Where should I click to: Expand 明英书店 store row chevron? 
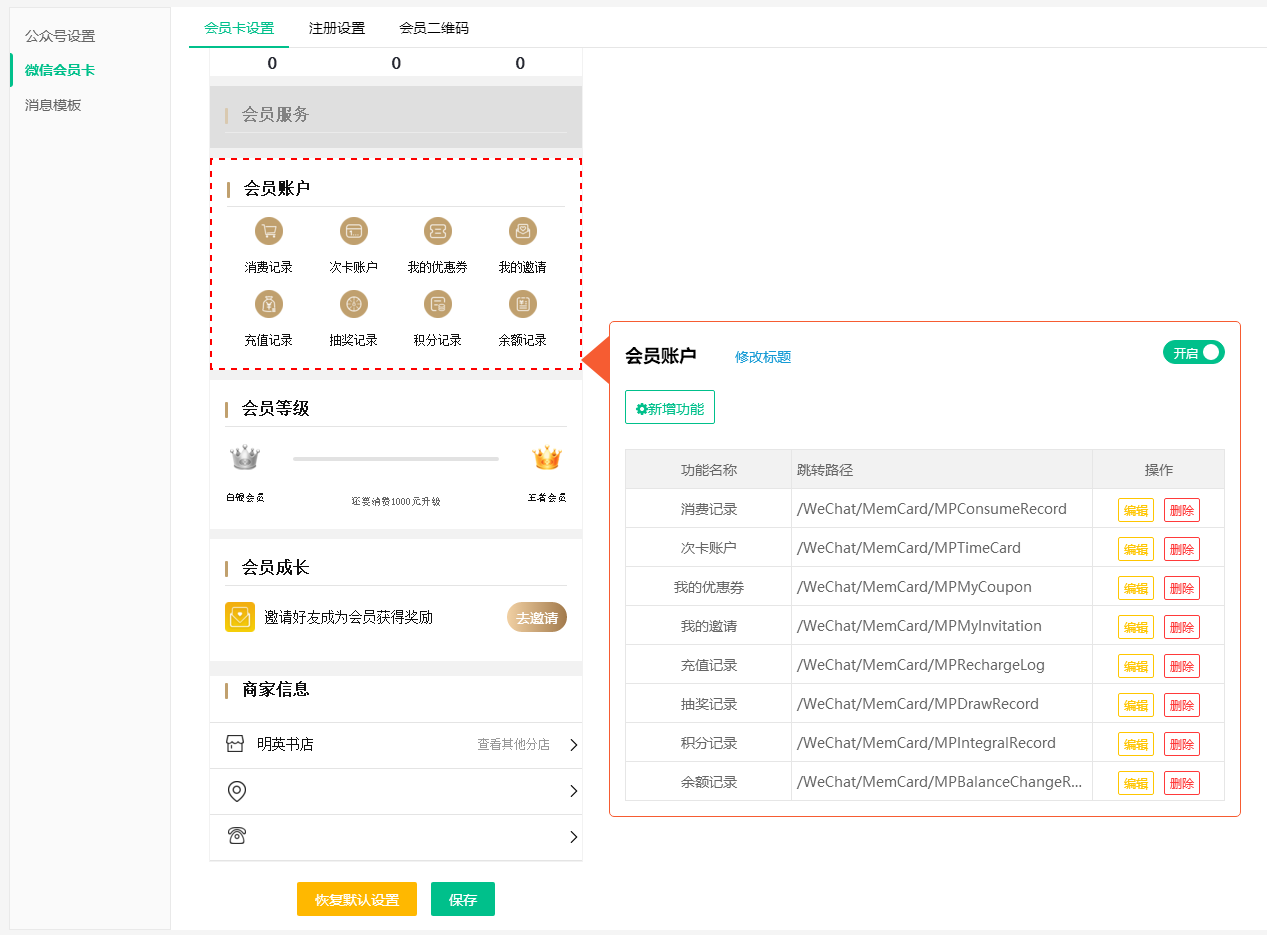[574, 745]
